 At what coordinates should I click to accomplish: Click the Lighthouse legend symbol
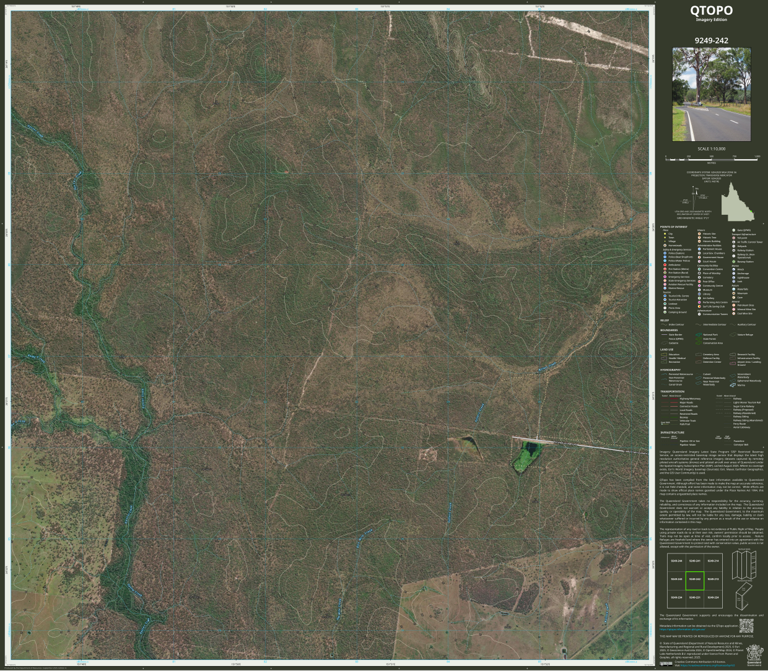click(x=734, y=278)
